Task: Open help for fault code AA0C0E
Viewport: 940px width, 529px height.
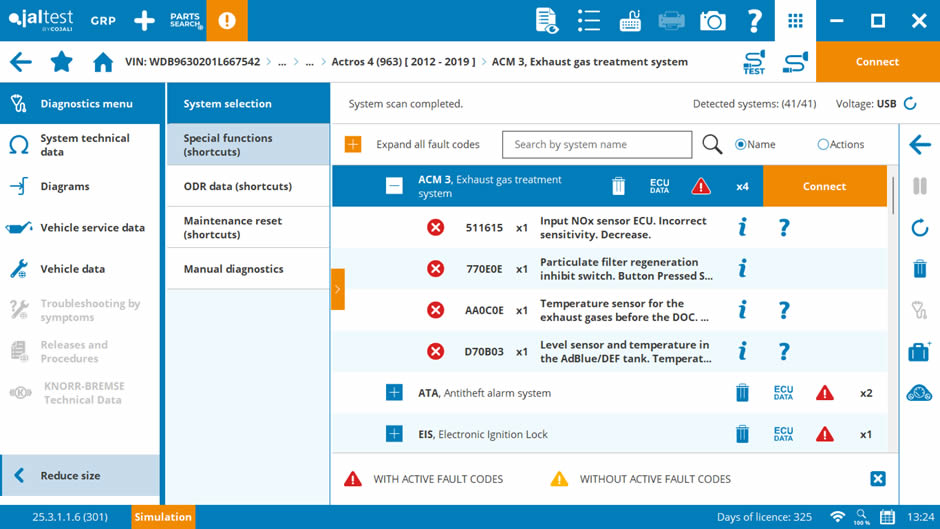Action: click(x=784, y=310)
